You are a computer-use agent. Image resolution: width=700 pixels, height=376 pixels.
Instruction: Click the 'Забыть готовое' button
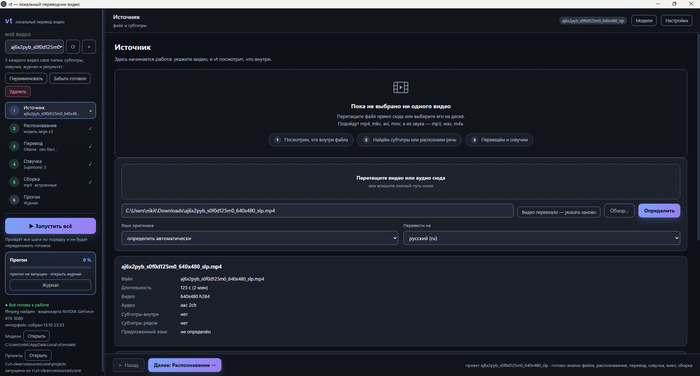pyautogui.click(x=70, y=79)
